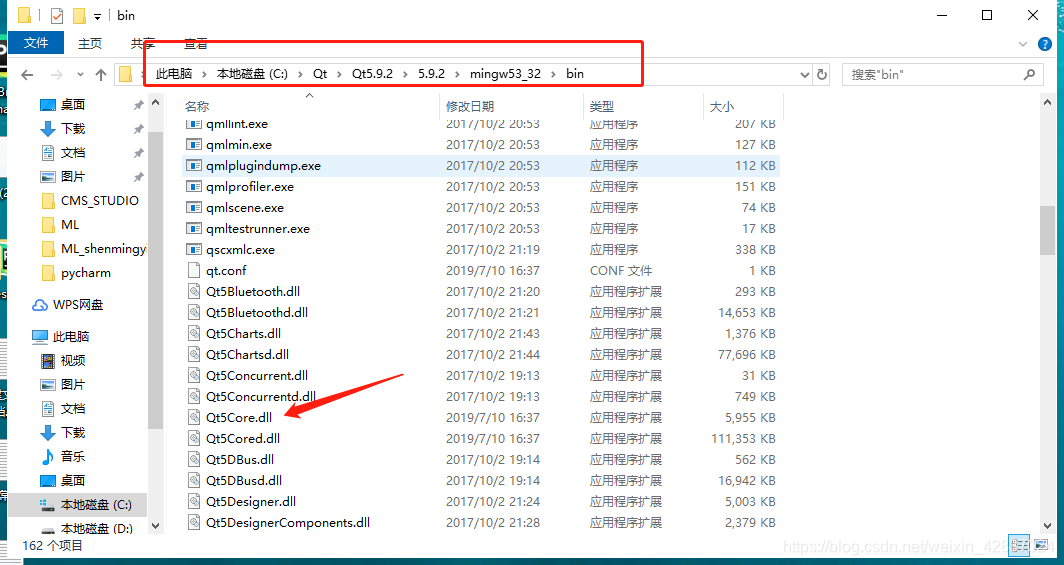Screen dimensions: 1064x565
Task: Click 此电脑 in the address path
Action: (174, 74)
